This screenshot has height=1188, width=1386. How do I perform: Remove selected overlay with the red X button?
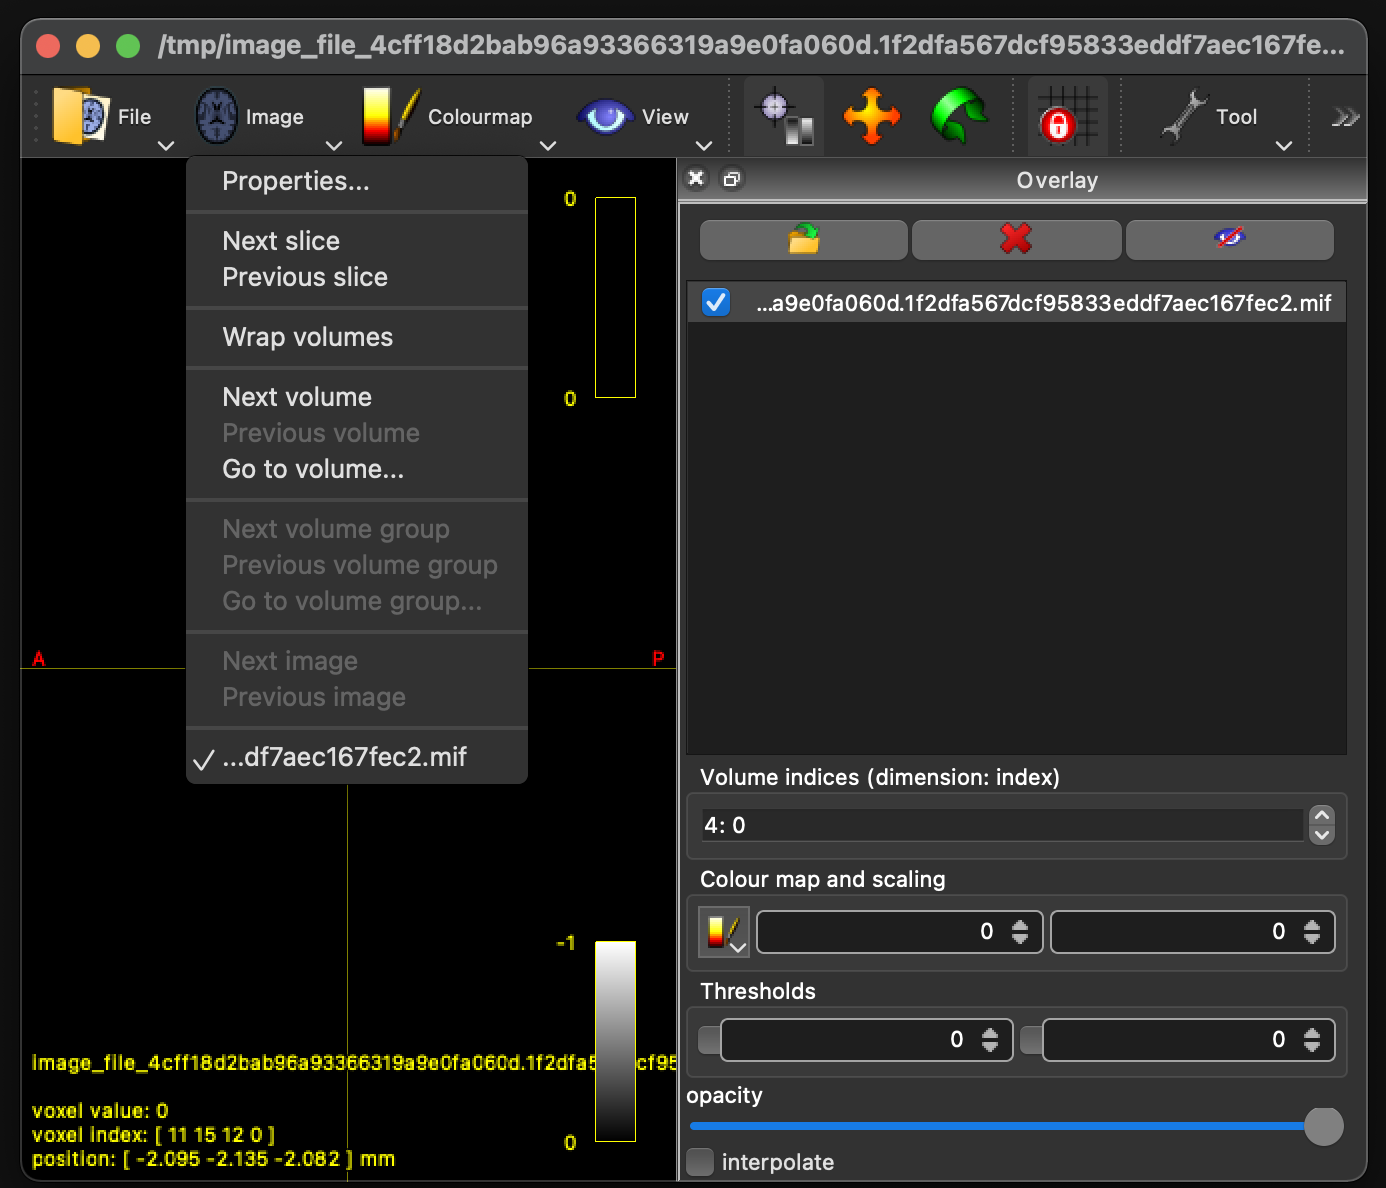tap(1016, 240)
